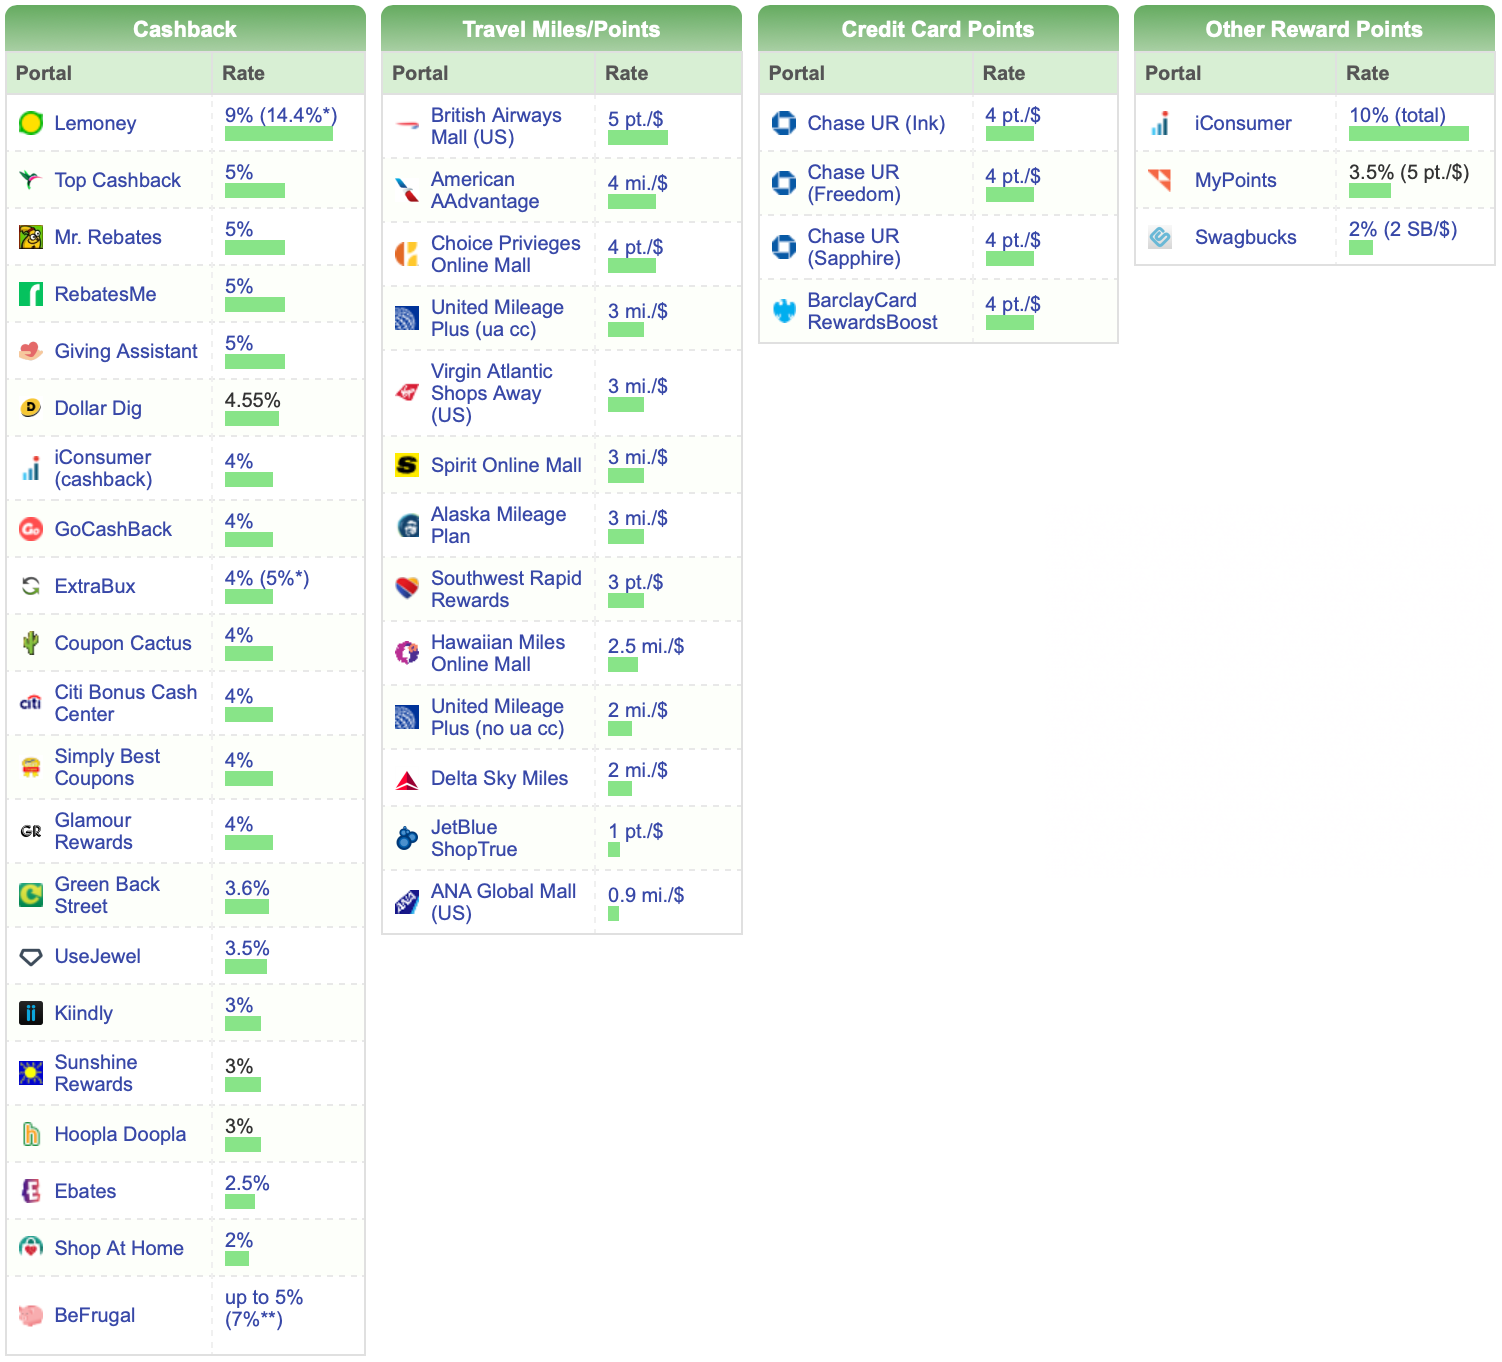Click the Coupon Cactus icon

[x=31, y=643]
